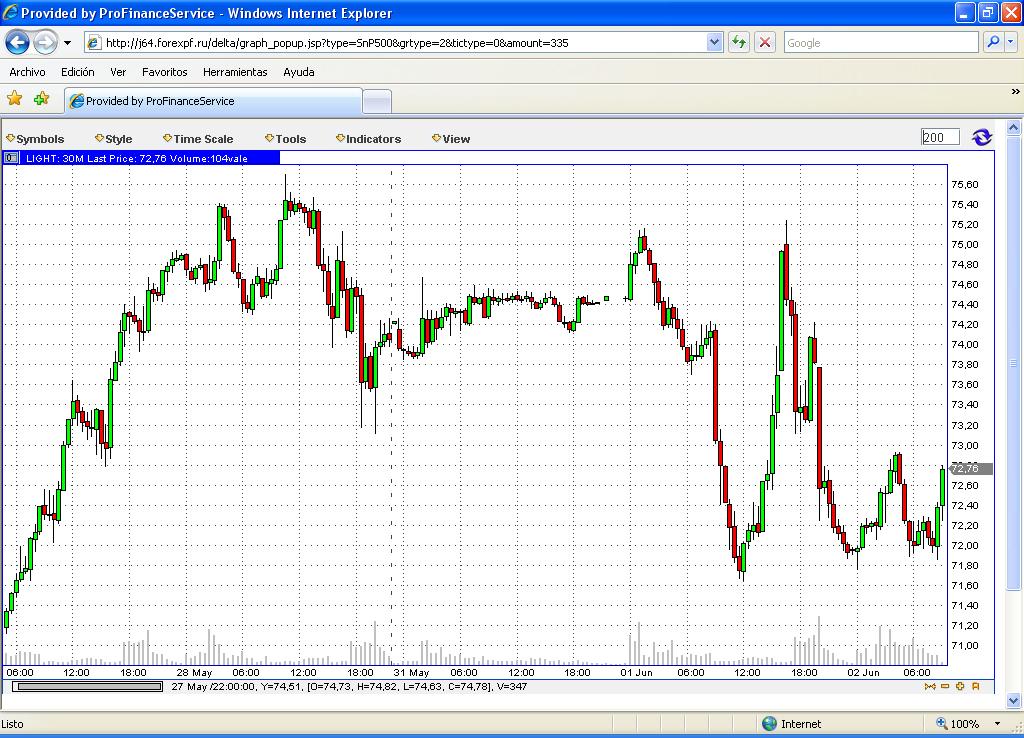Click the chart horizontal scrollbar thumb
This screenshot has height=738, width=1024.
pyautogui.click(x=88, y=686)
